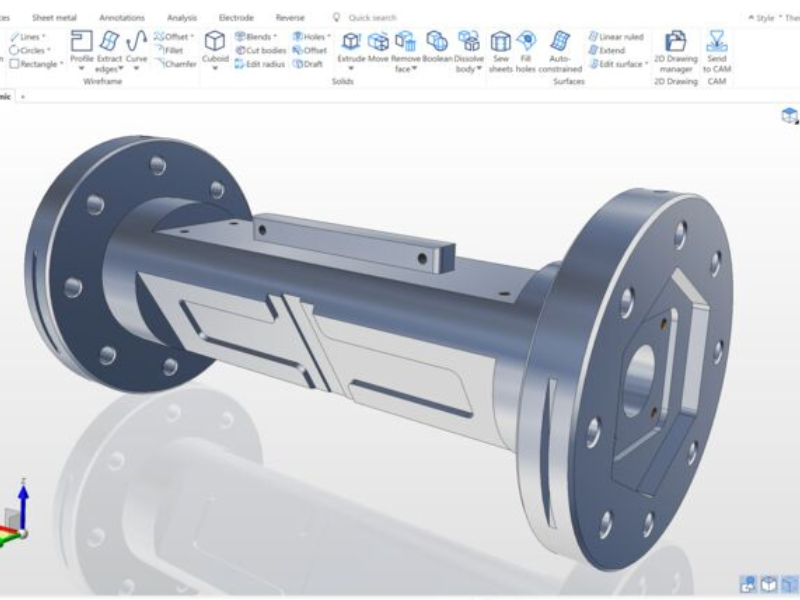Expand the Edit surface dropdown

click(620, 64)
